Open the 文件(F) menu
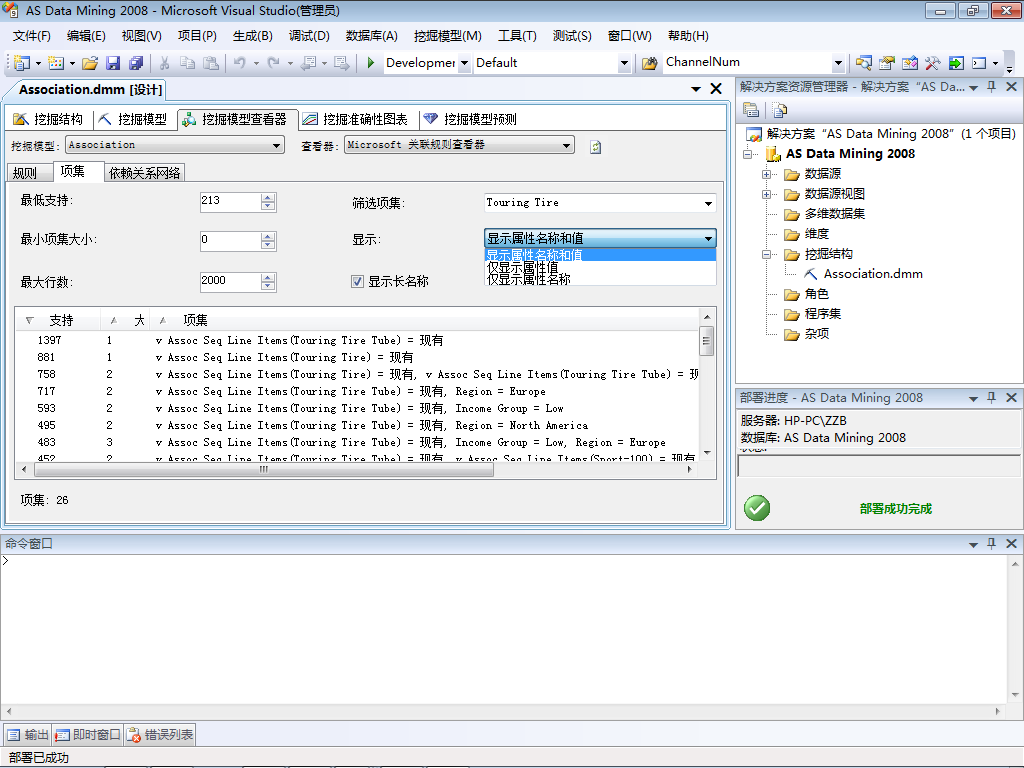 (x=31, y=36)
